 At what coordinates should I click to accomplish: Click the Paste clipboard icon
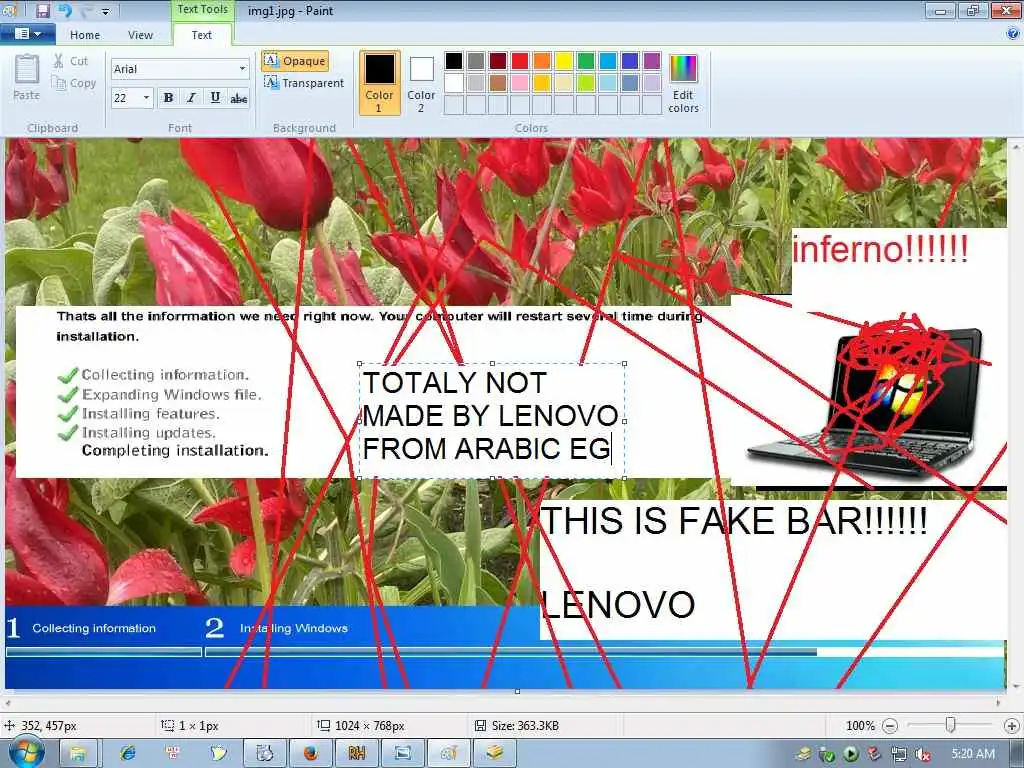click(27, 69)
